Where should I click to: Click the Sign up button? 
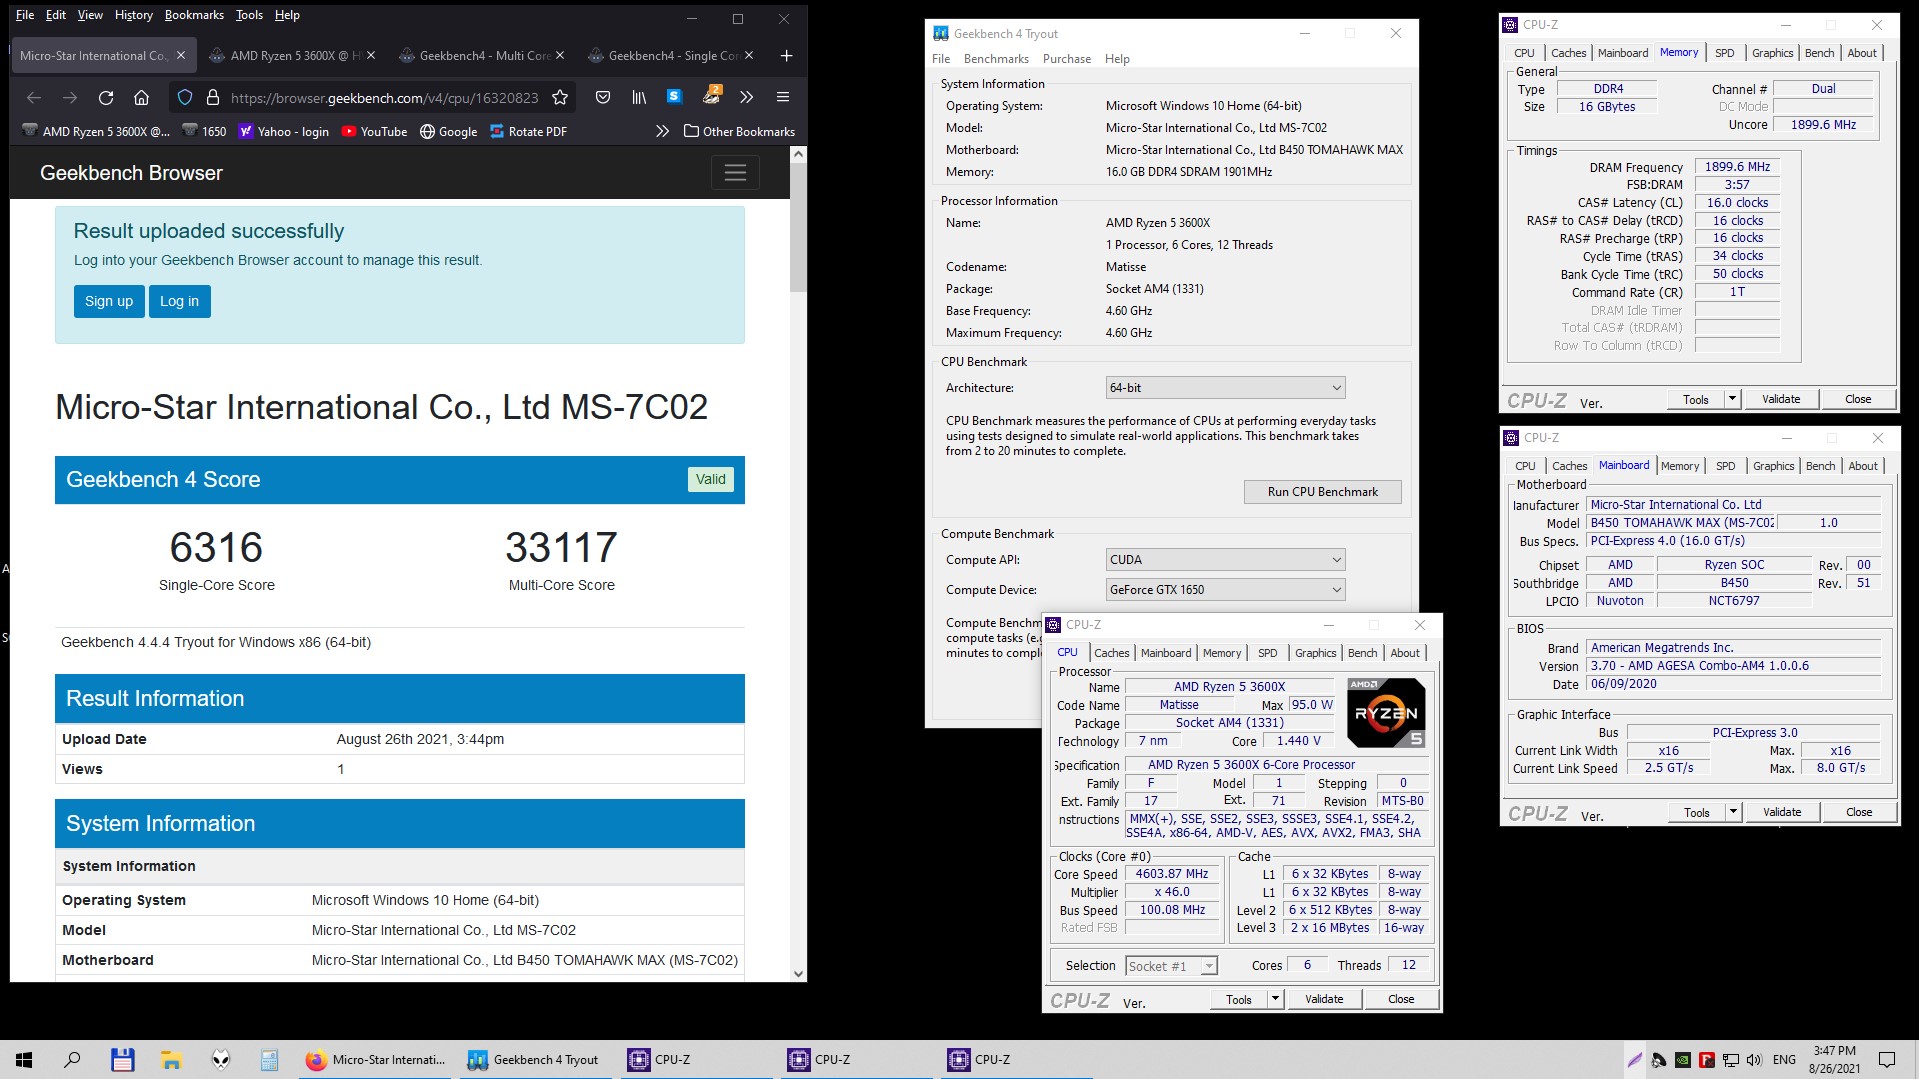click(x=109, y=301)
